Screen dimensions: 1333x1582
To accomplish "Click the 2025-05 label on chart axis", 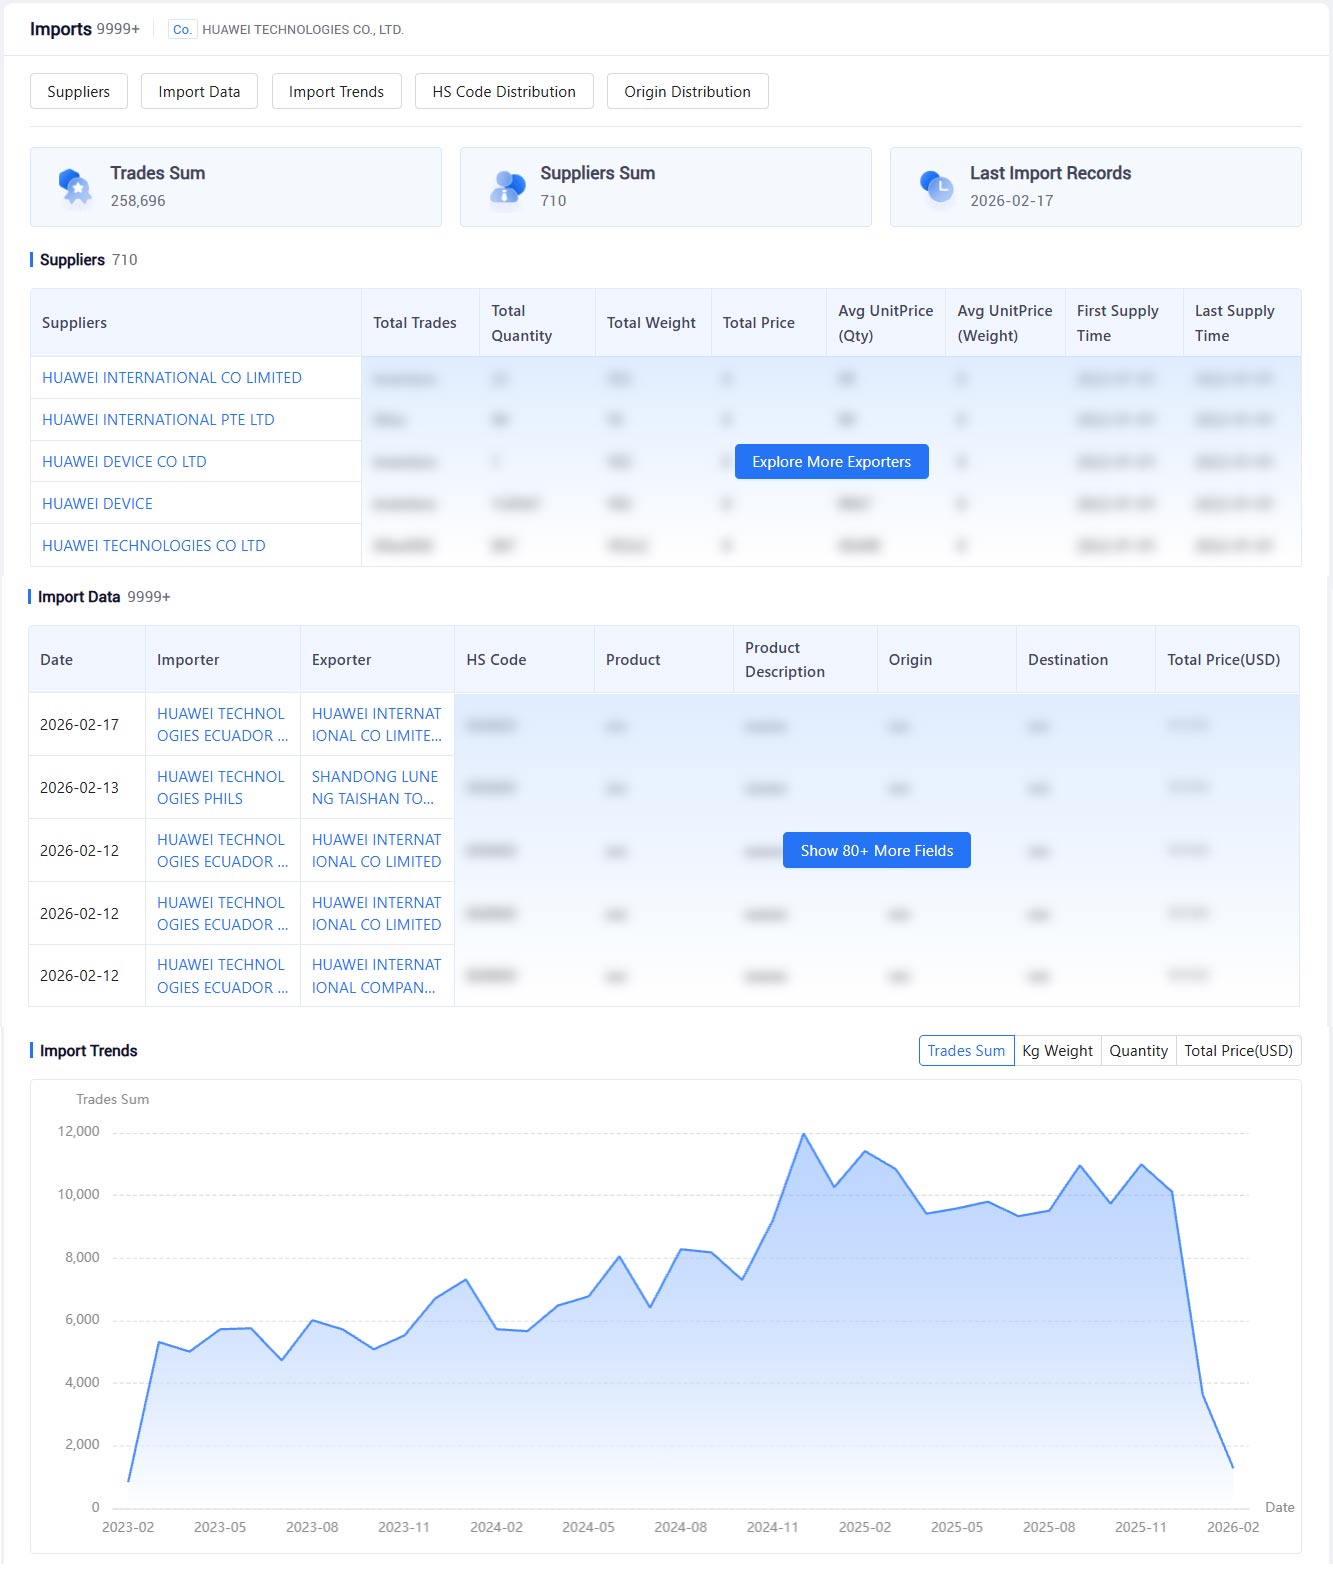I will pos(957,1527).
